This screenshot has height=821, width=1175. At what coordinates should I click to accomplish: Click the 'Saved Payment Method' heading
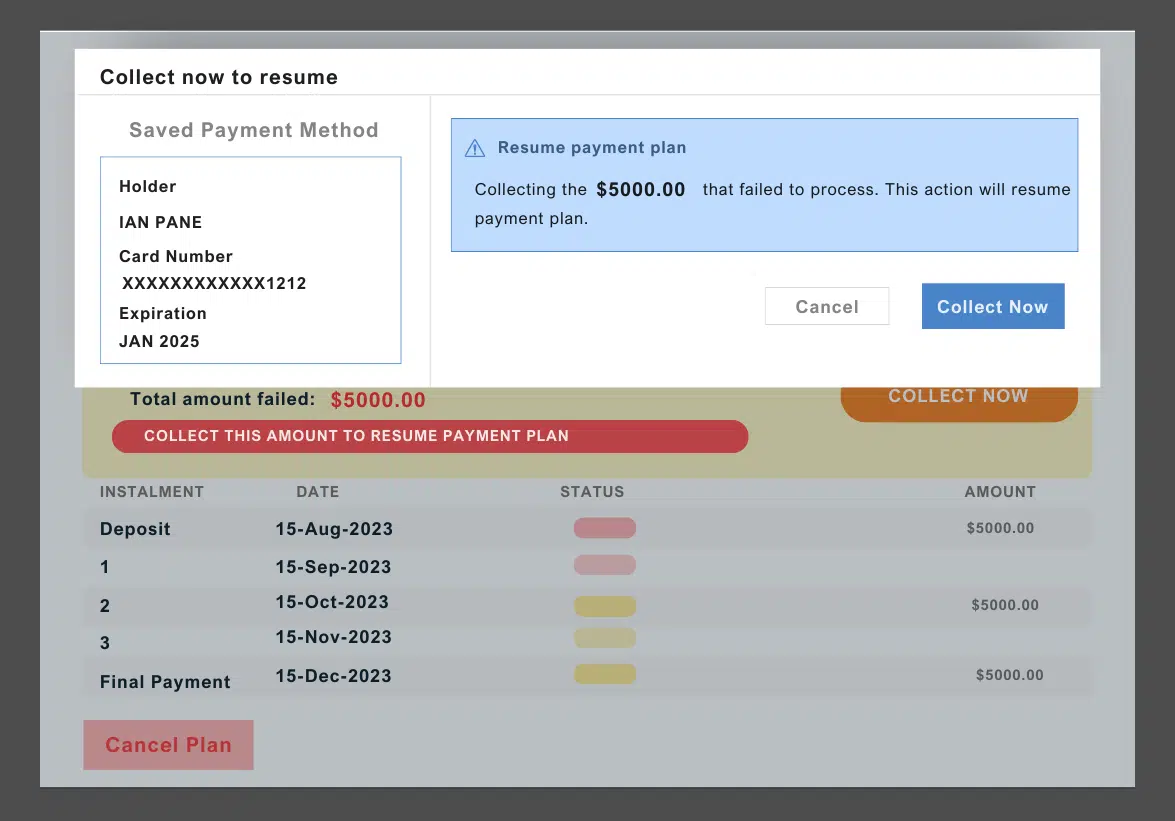254,130
